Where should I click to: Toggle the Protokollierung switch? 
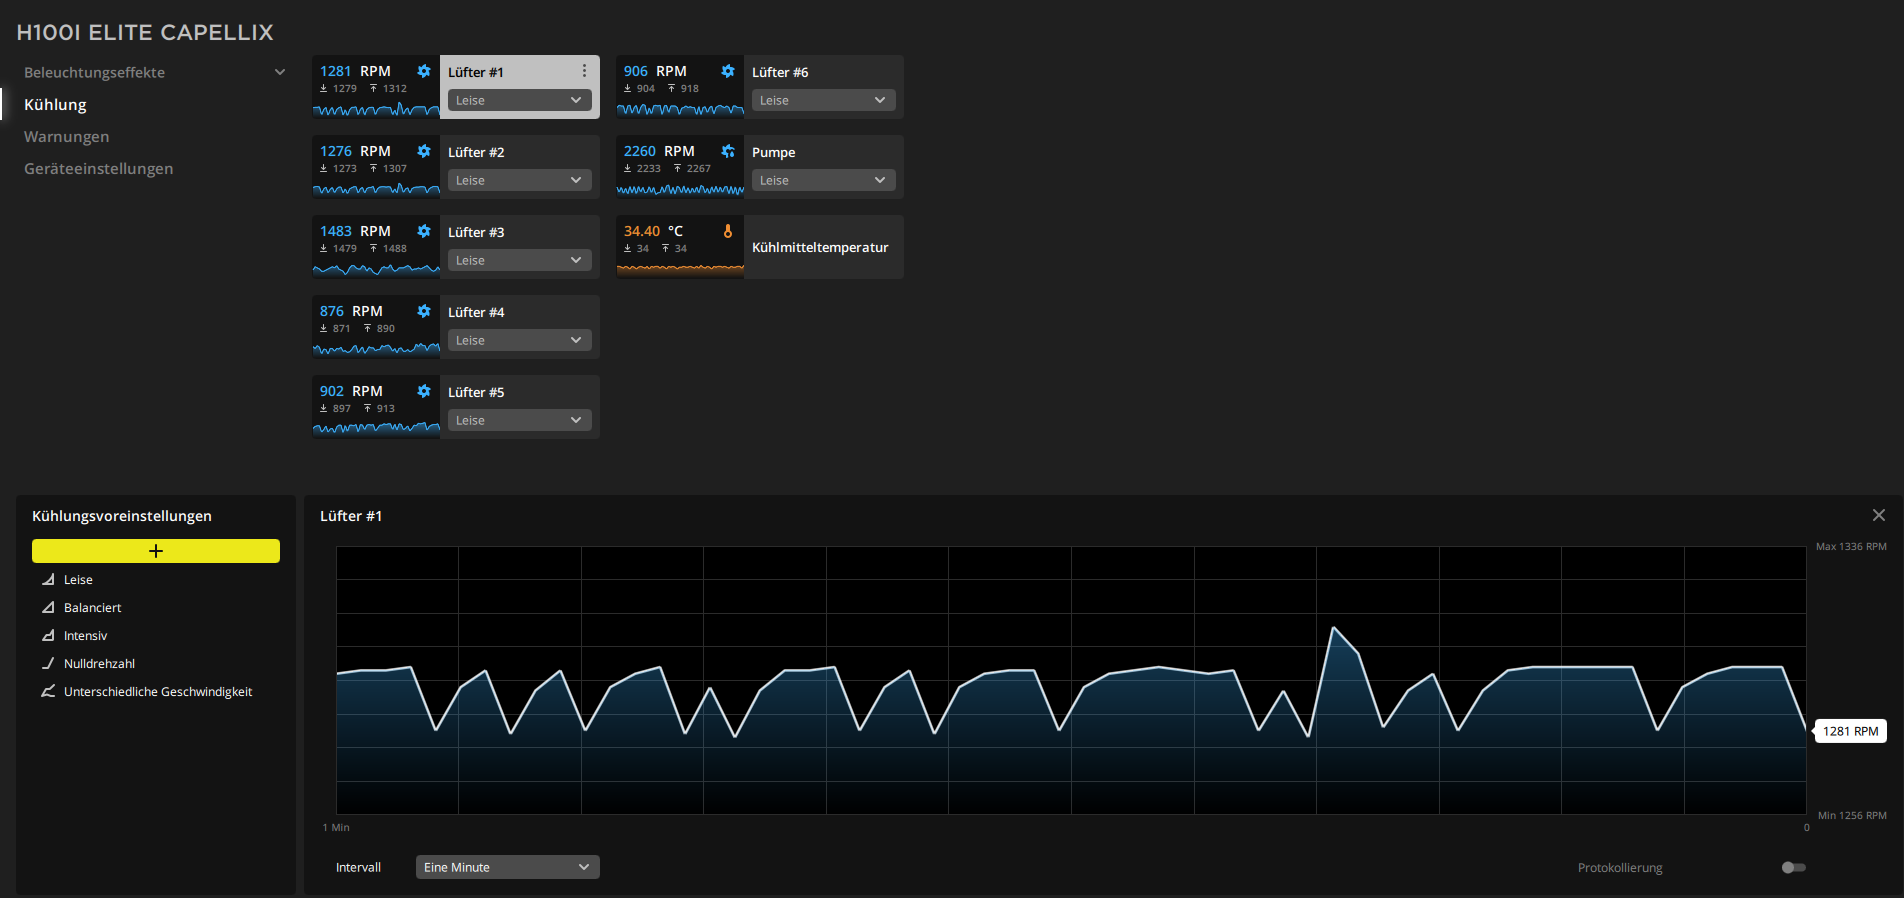click(x=1794, y=867)
